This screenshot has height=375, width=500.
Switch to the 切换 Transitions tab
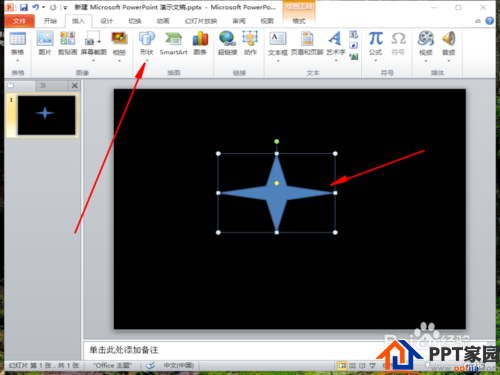[135, 21]
